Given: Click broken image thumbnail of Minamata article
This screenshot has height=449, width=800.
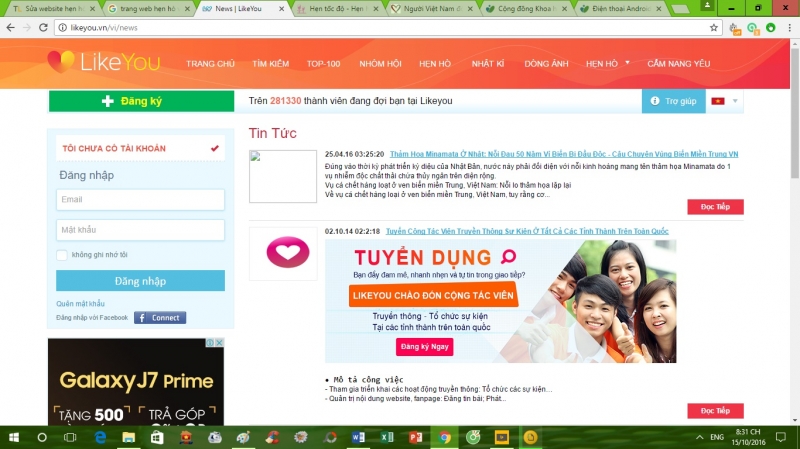Looking at the screenshot, I should click(x=283, y=176).
